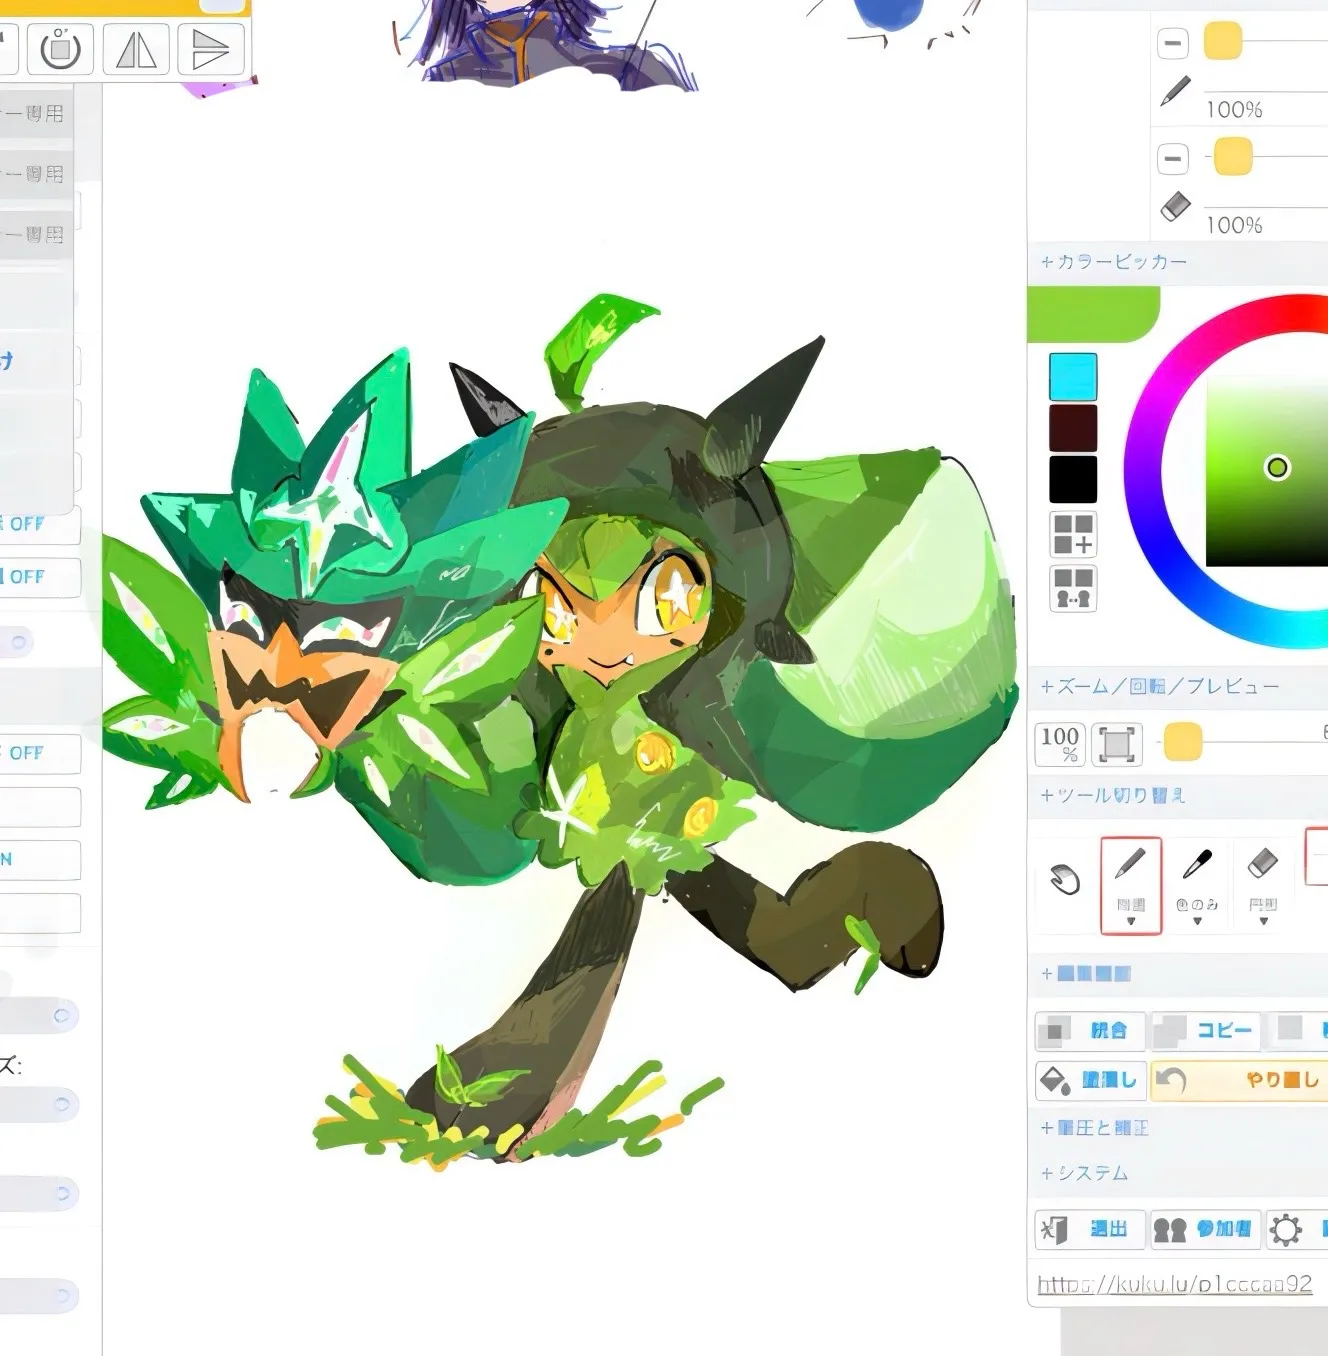The height and width of the screenshot is (1356, 1328).
Task: Reset the canvas rotation icon
Action: point(61,49)
